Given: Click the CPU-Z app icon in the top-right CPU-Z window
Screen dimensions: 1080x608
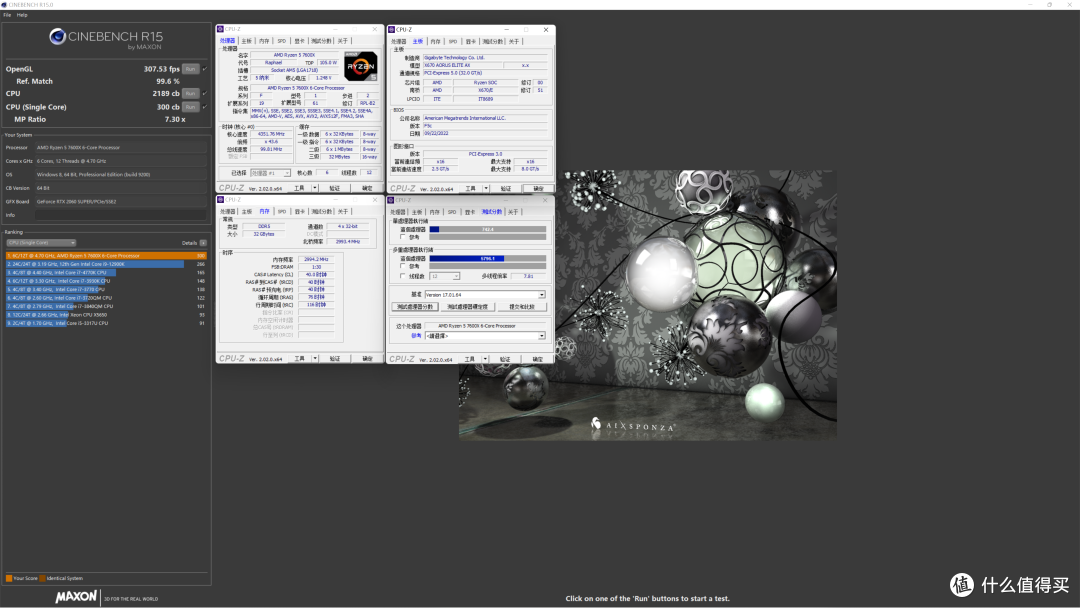Looking at the screenshot, I should pos(391,30).
